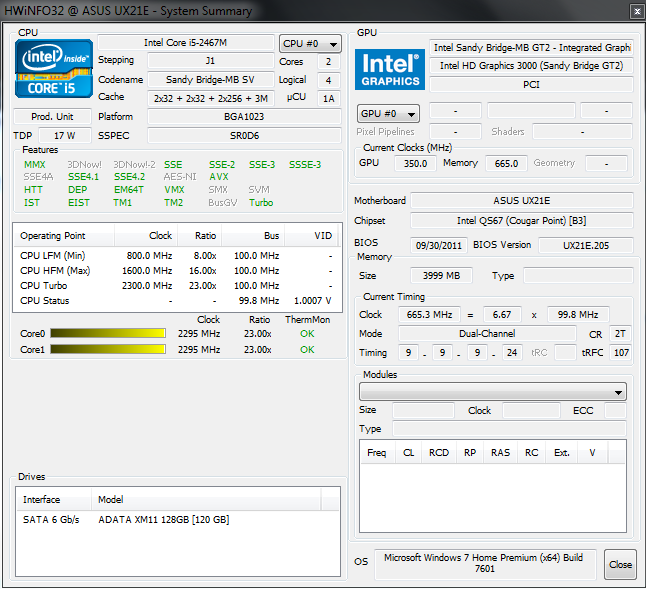Viewport: 646px width, 589px height.
Task: Click the memory Clock 665.3 MHz field
Action: point(429,315)
